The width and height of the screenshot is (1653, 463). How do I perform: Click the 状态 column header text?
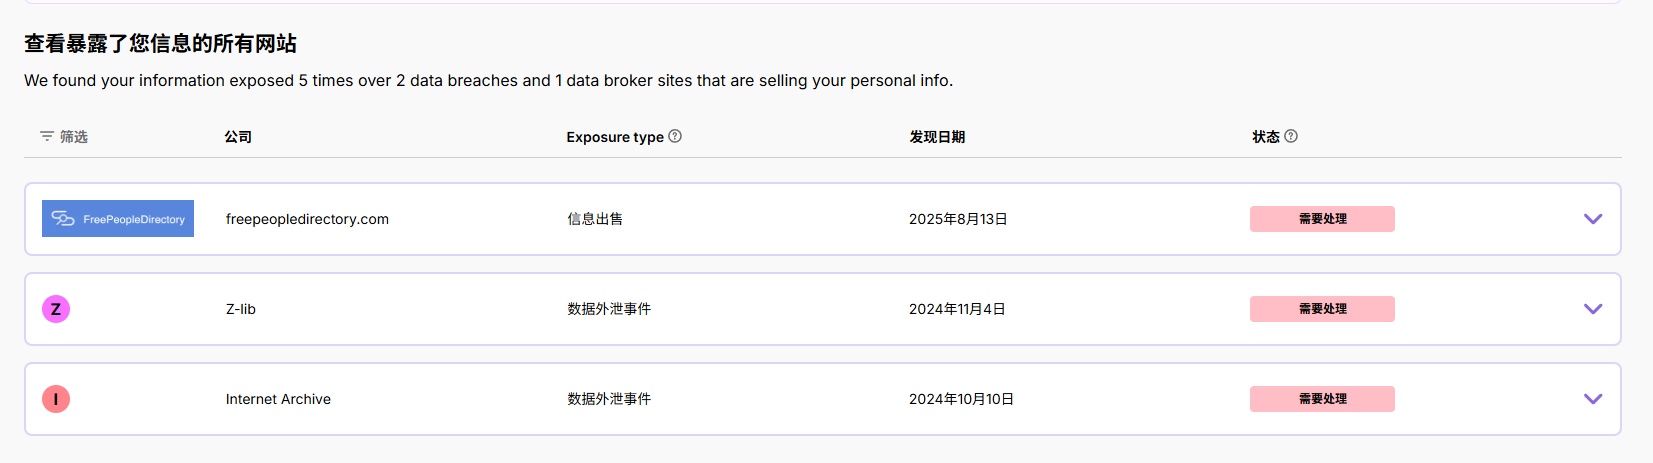(x=1266, y=137)
